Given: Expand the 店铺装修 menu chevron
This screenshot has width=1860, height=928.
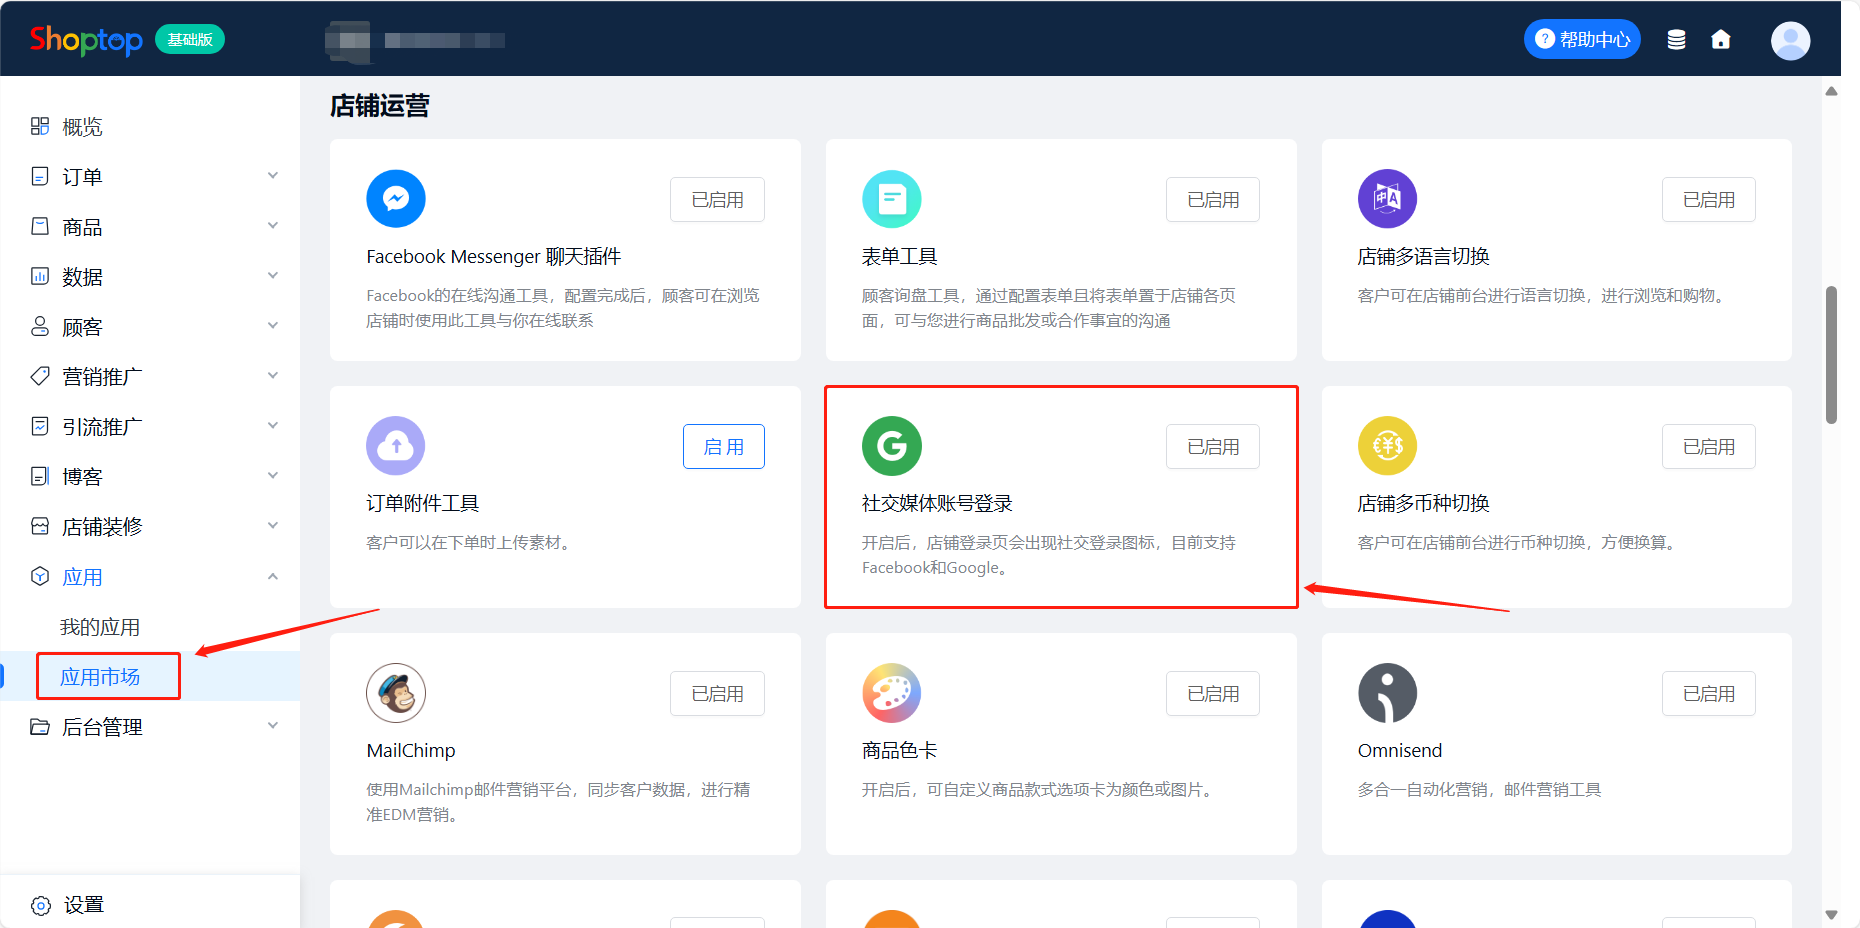Looking at the screenshot, I should point(273,526).
